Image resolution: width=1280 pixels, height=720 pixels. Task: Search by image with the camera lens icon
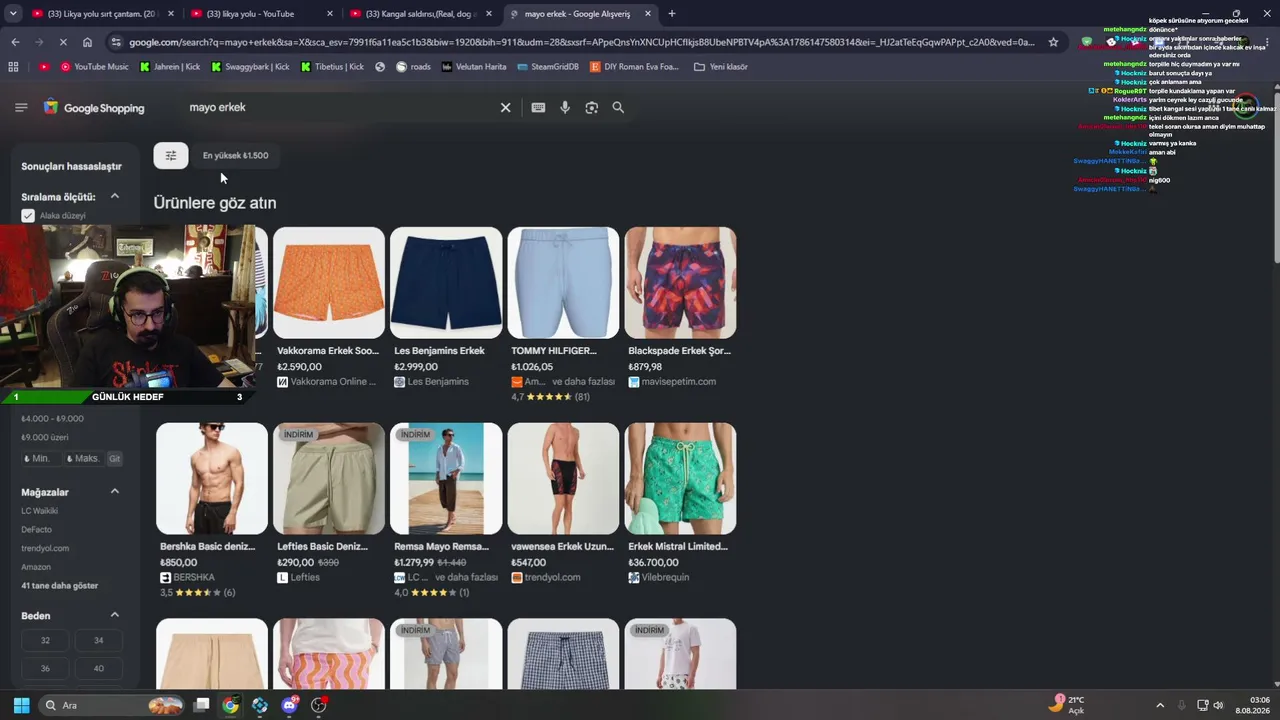pos(592,107)
